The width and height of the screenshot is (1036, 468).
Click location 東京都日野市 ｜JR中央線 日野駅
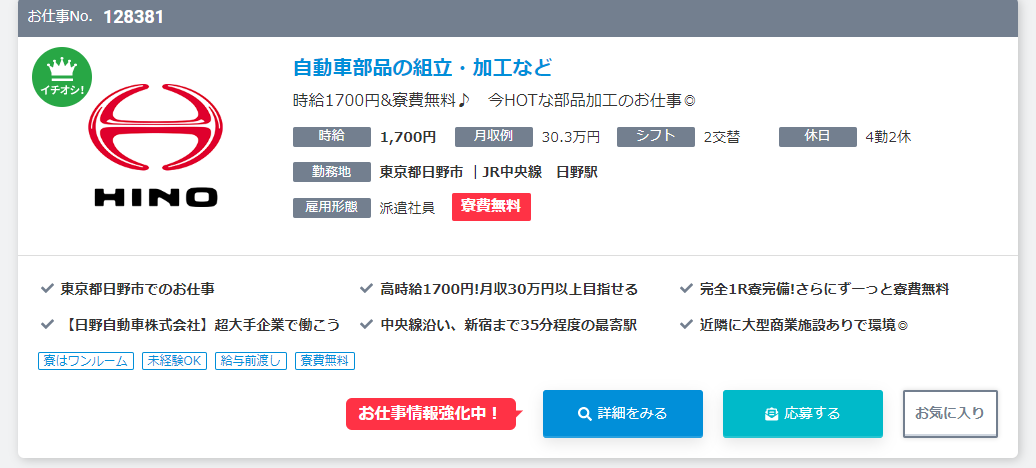(489, 173)
